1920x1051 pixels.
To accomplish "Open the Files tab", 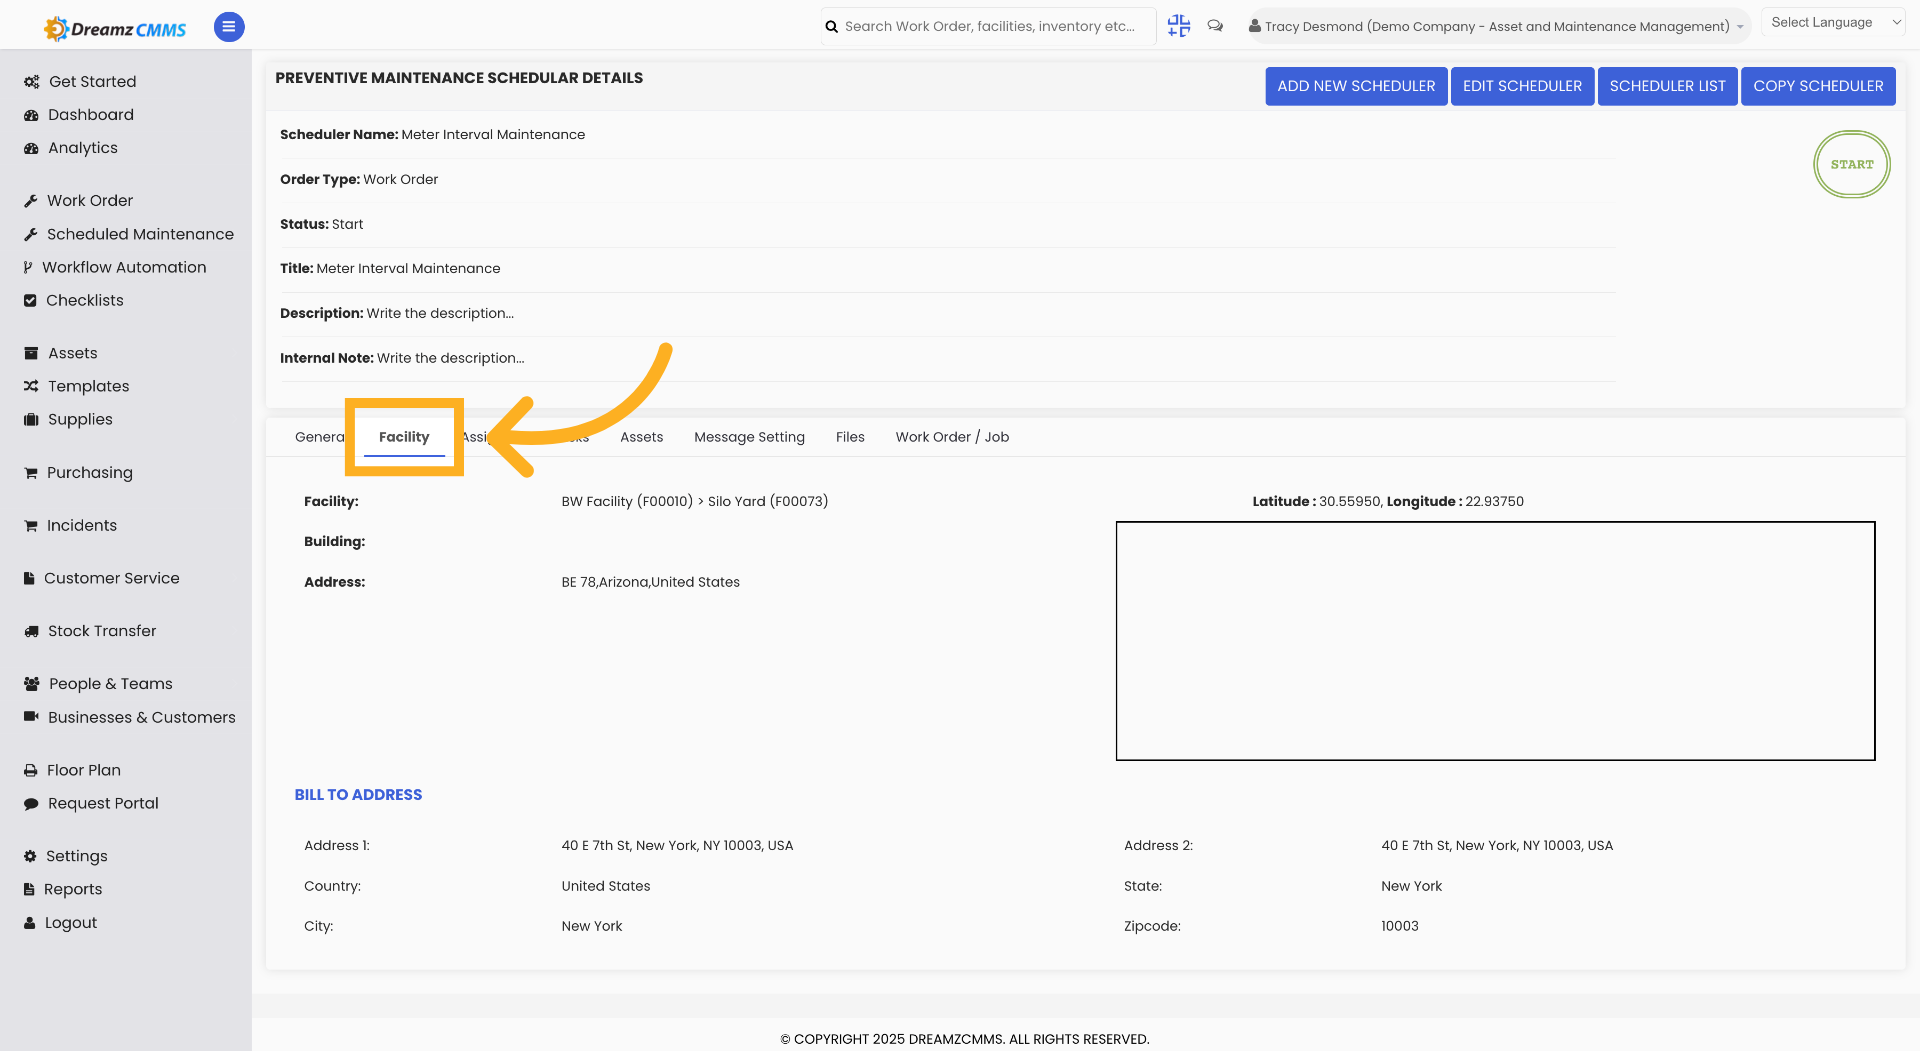I will click(850, 437).
